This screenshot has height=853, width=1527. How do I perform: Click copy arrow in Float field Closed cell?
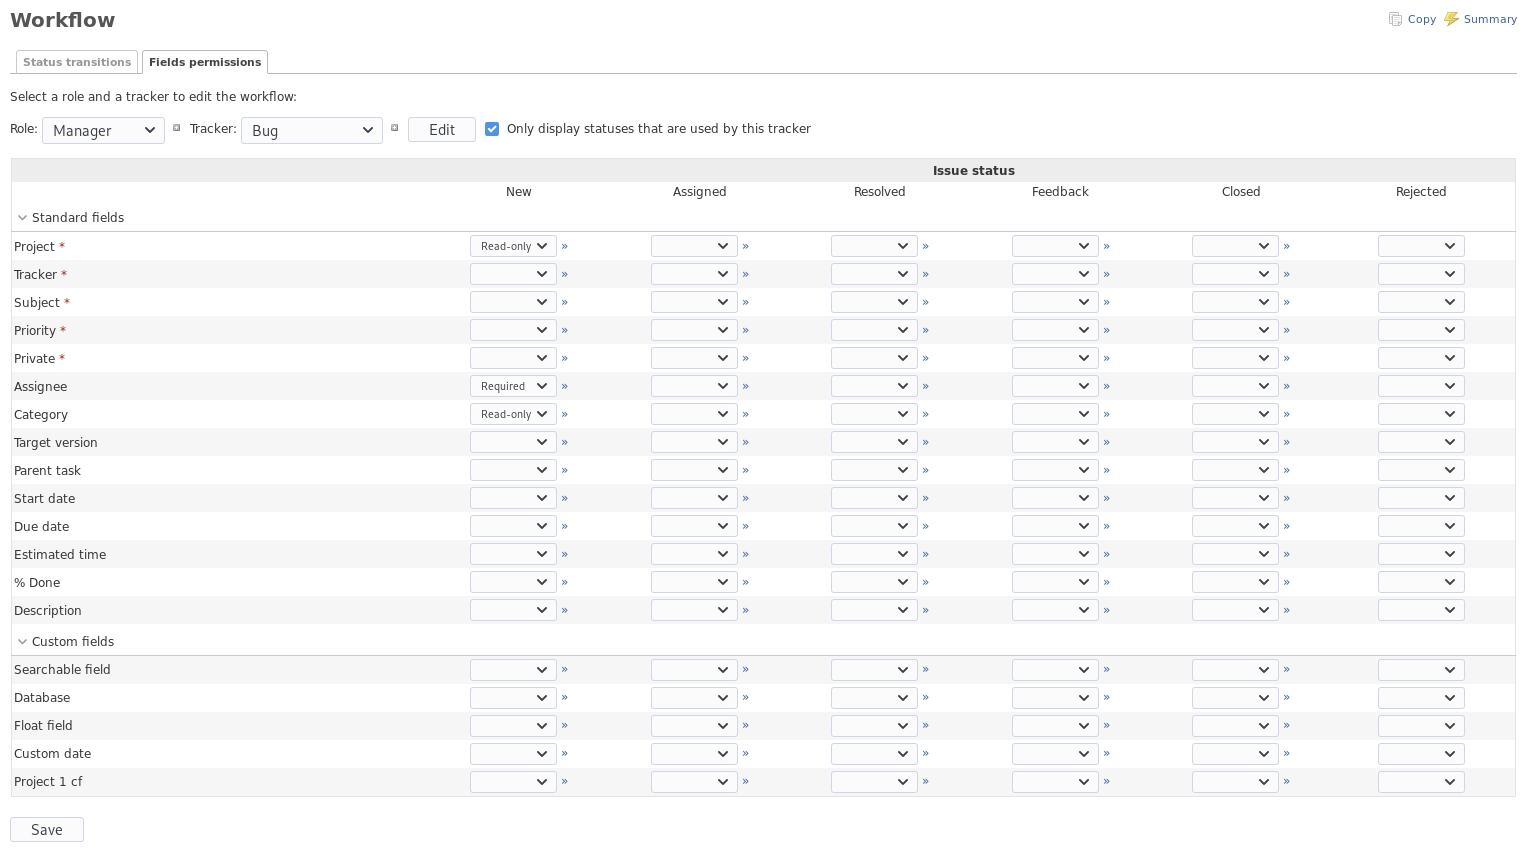(x=1287, y=725)
